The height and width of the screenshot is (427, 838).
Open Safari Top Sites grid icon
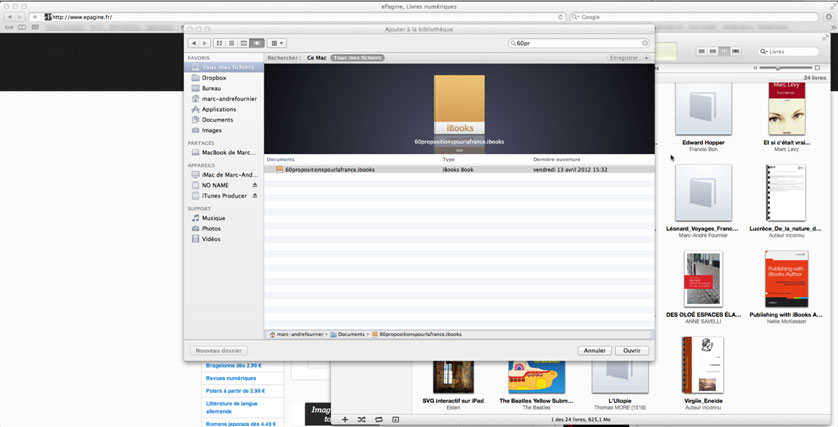(x=35, y=27)
